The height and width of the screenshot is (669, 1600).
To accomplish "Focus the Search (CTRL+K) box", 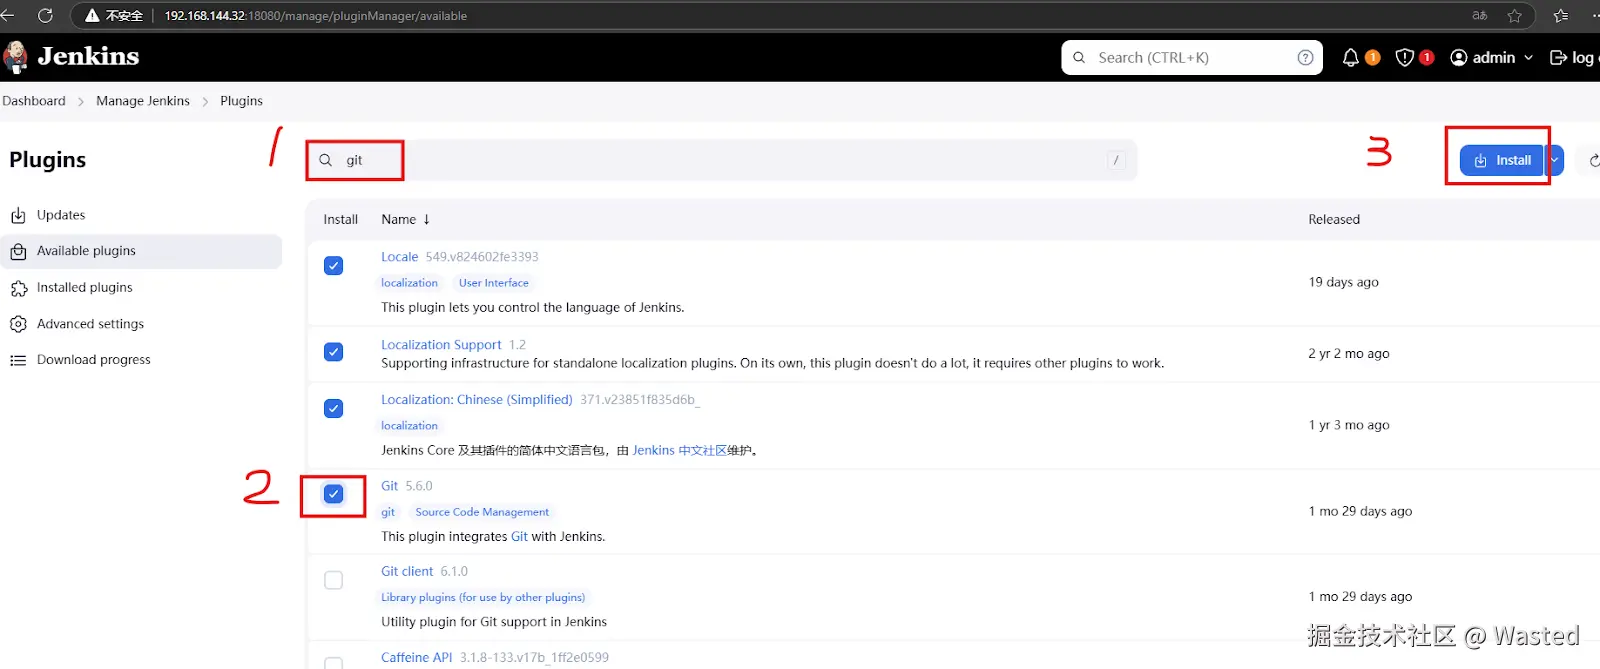I will point(1192,58).
